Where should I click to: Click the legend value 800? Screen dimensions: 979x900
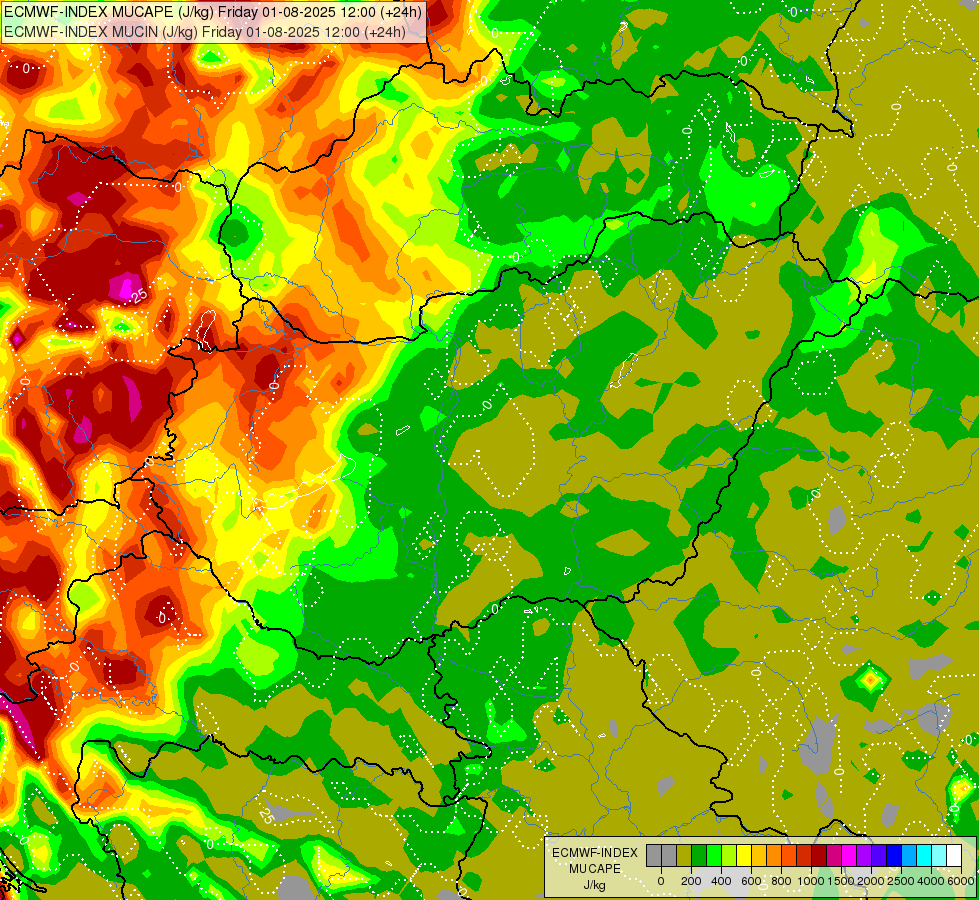click(x=781, y=881)
